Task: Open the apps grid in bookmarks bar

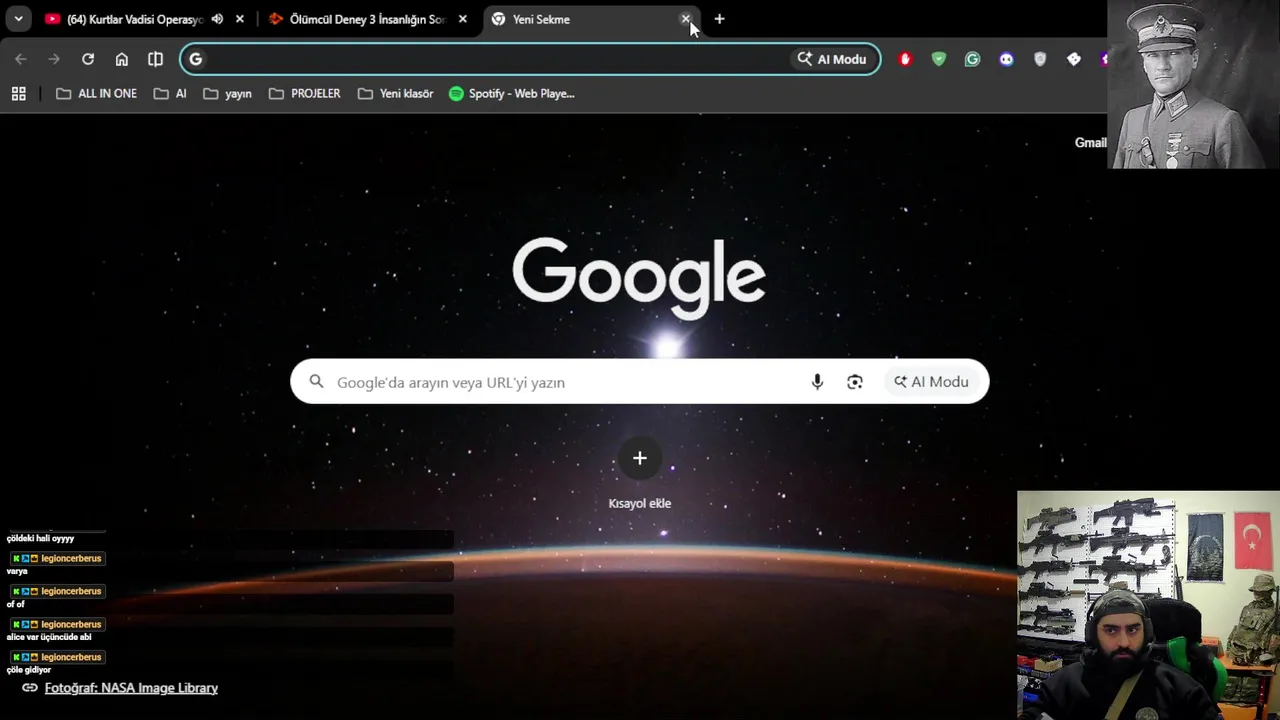Action: coord(18,93)
